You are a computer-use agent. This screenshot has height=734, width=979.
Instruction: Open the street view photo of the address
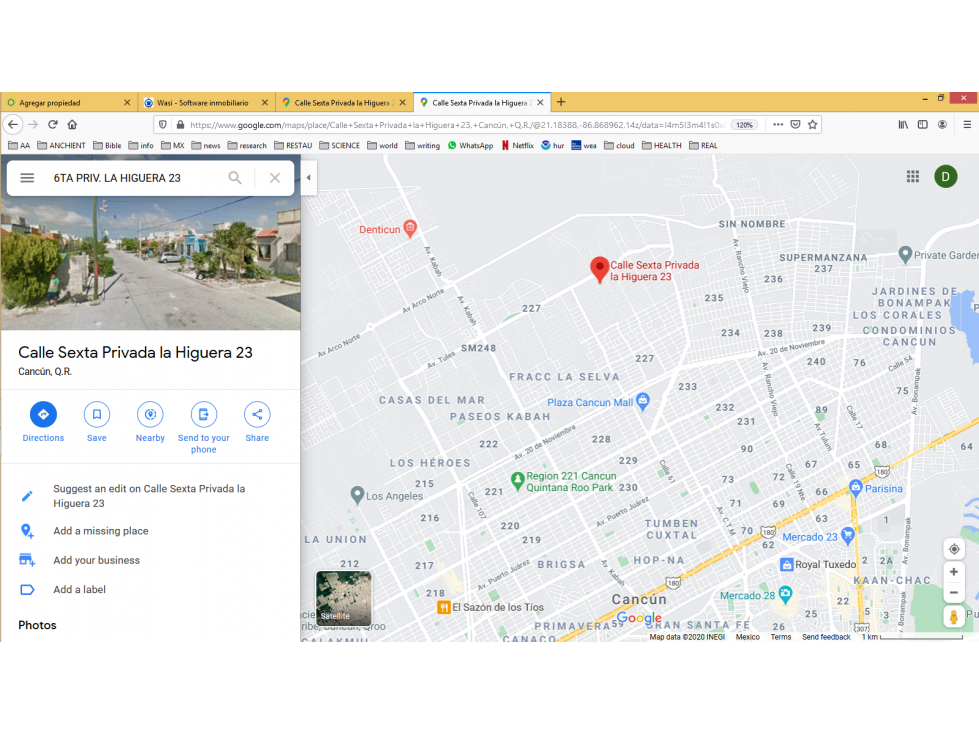(x=150, y=262)
